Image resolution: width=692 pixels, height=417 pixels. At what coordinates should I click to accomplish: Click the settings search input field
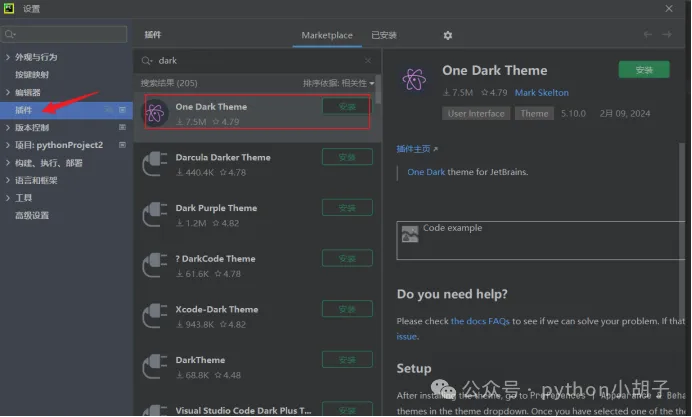(x=64, y=34)
